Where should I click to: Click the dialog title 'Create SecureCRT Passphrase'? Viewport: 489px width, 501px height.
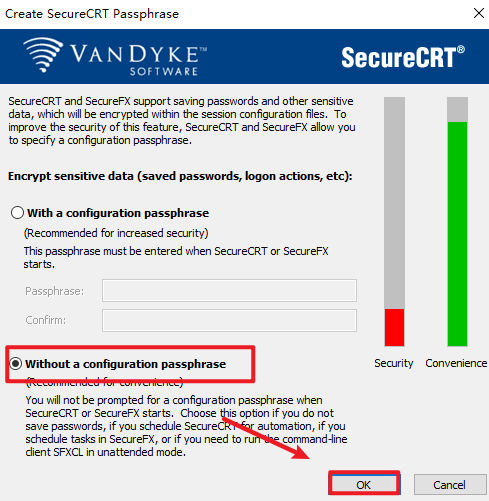[92, 14]
